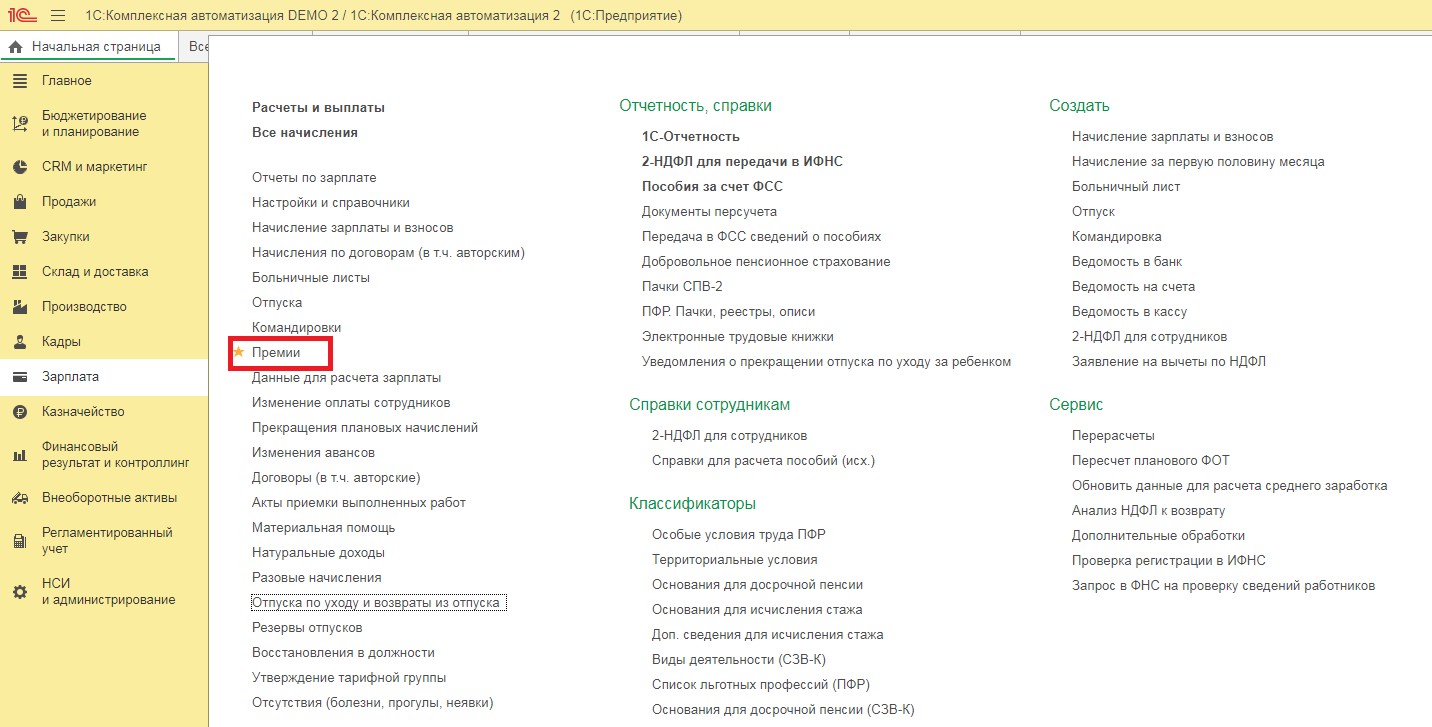The height and width of the screenshot is (727, 1432).
Task: Open the Премии link
Action: pos(276,353)
